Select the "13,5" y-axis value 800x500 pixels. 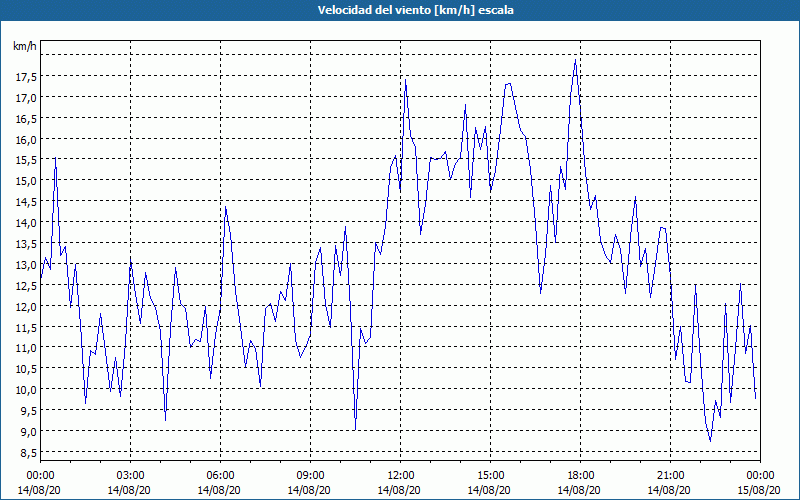click(x=26, y=243)
